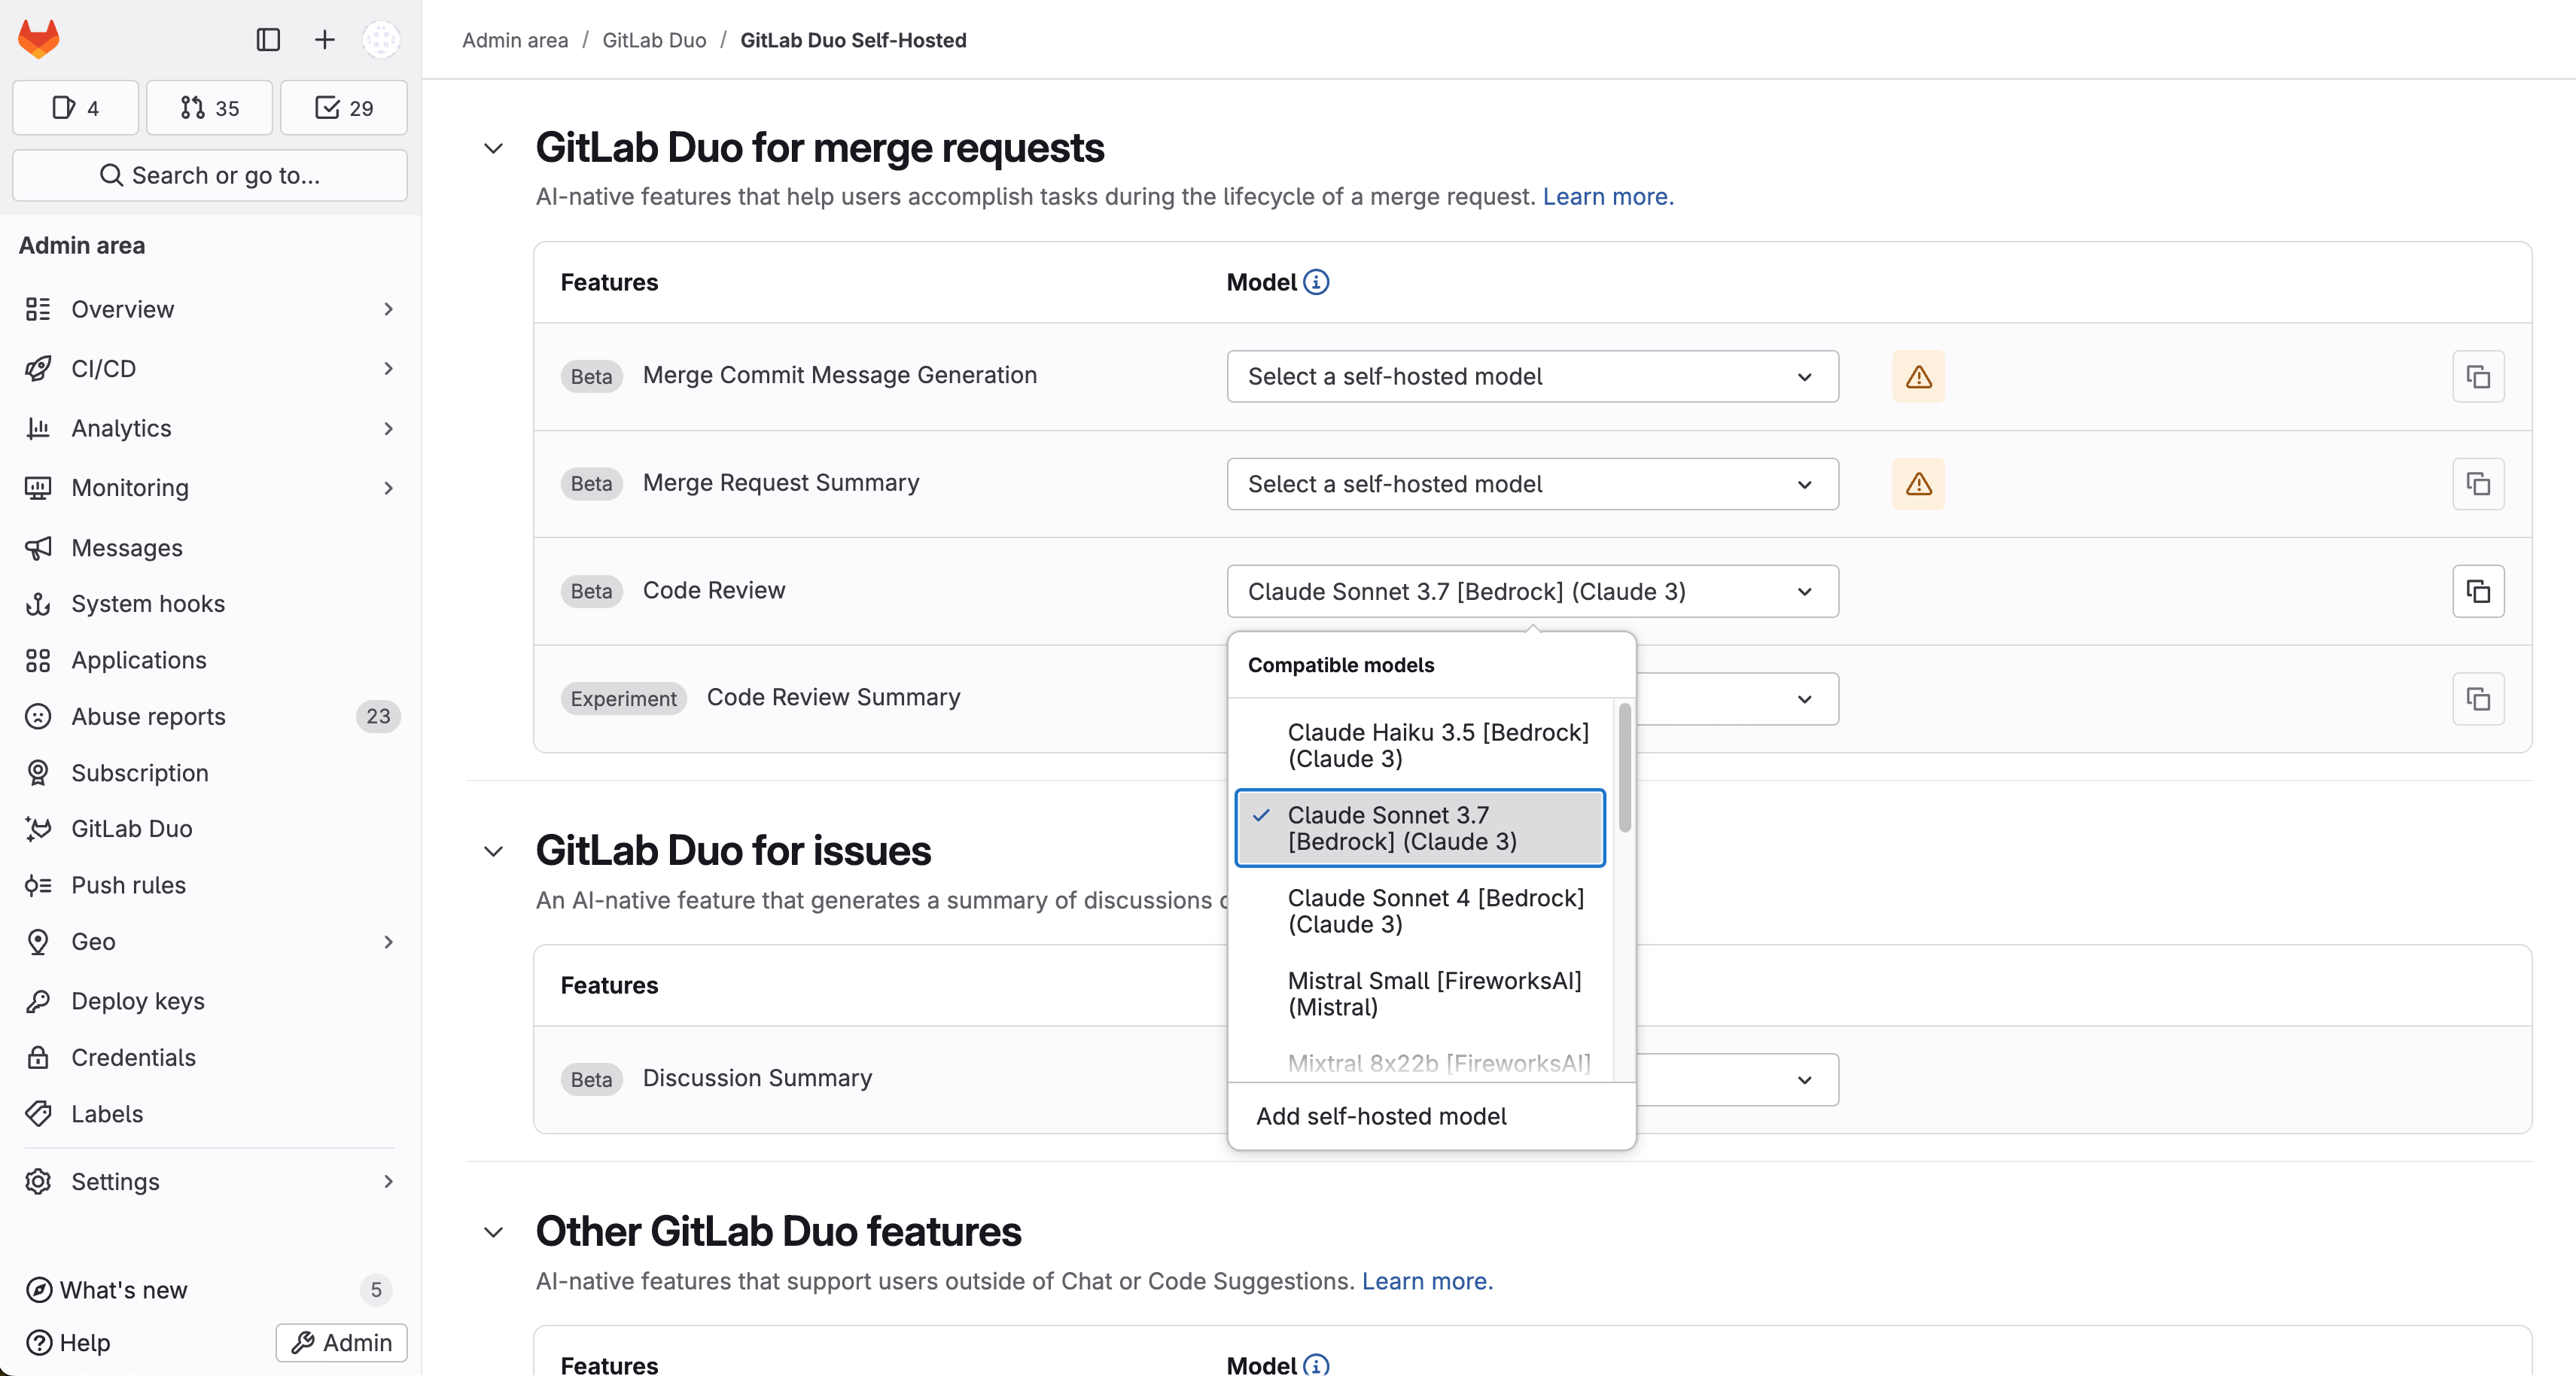Open the Model column info tooltip
Image resolution: width=2576 pixels, height=1376 pixels.
coord(1315,282)
